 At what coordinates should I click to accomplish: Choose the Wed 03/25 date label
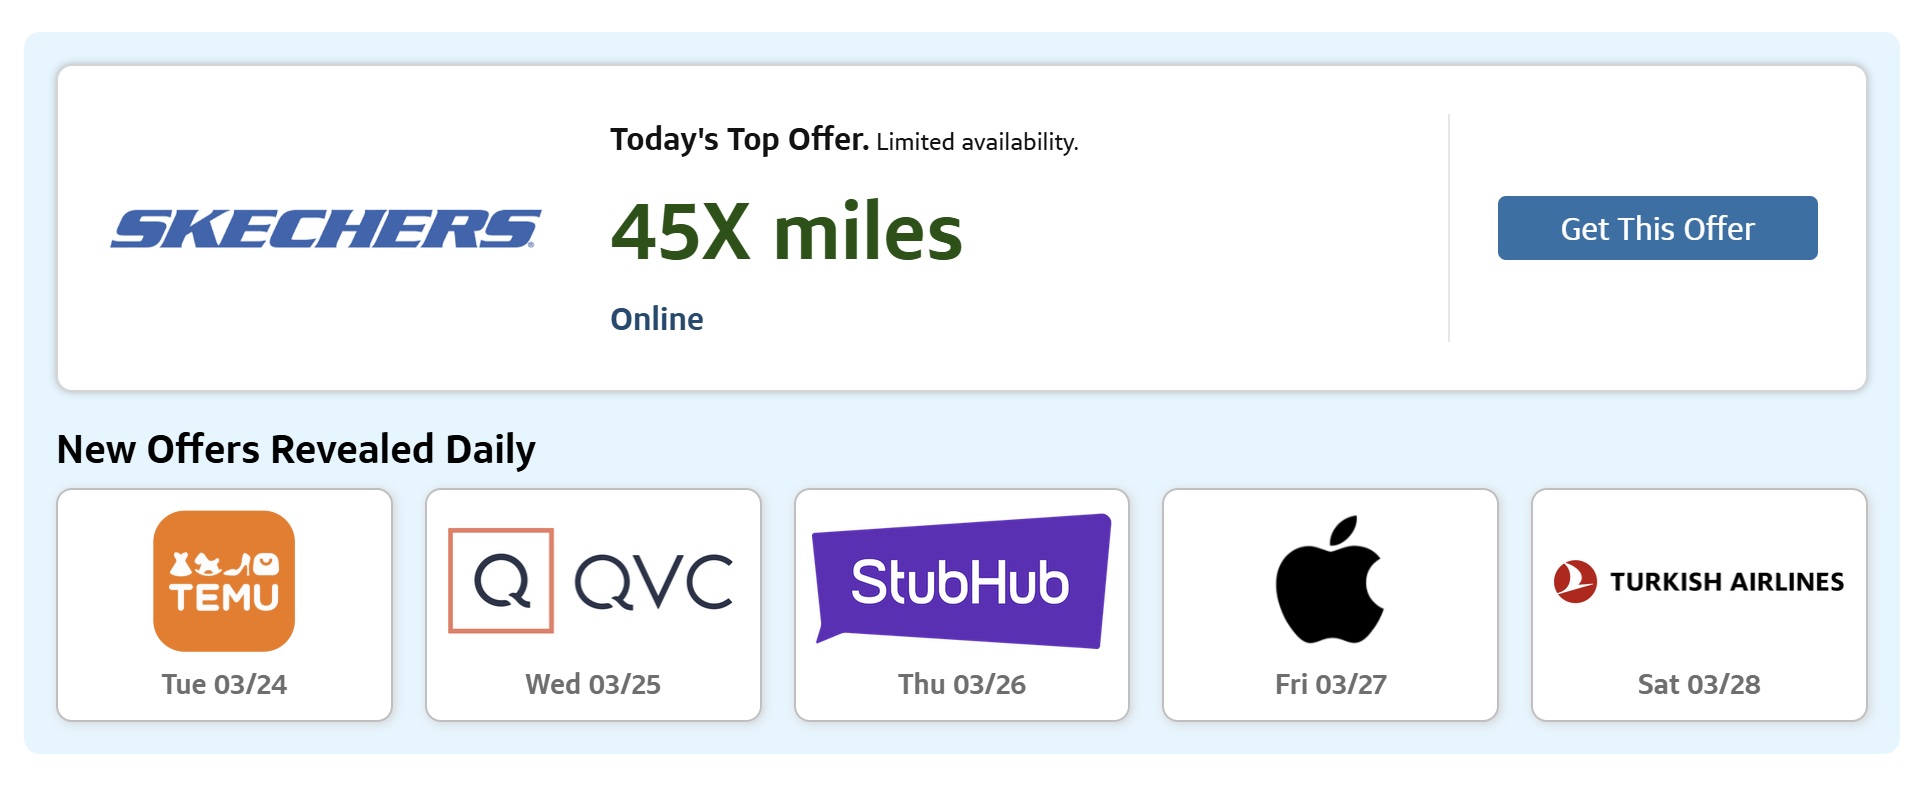pyautogui.click(x=593, y=684)
